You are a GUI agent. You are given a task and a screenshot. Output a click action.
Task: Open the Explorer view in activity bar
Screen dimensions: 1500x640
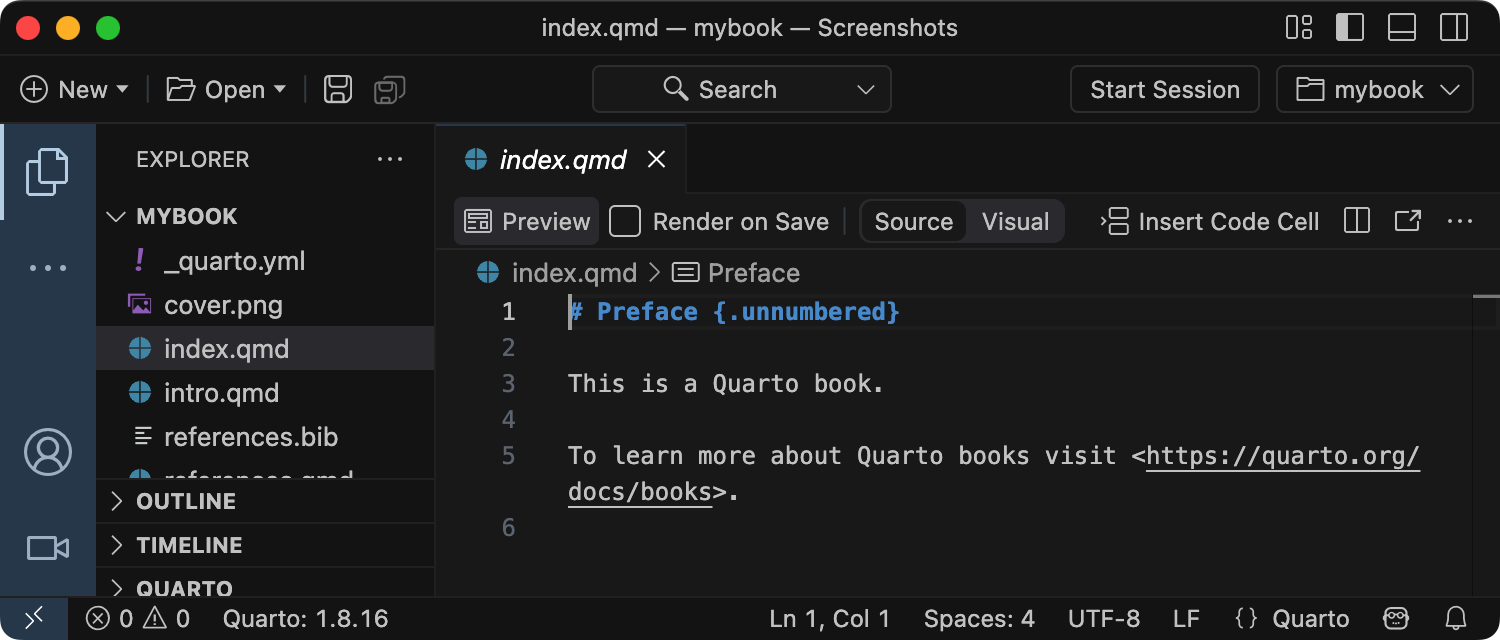tap(47, 171)
